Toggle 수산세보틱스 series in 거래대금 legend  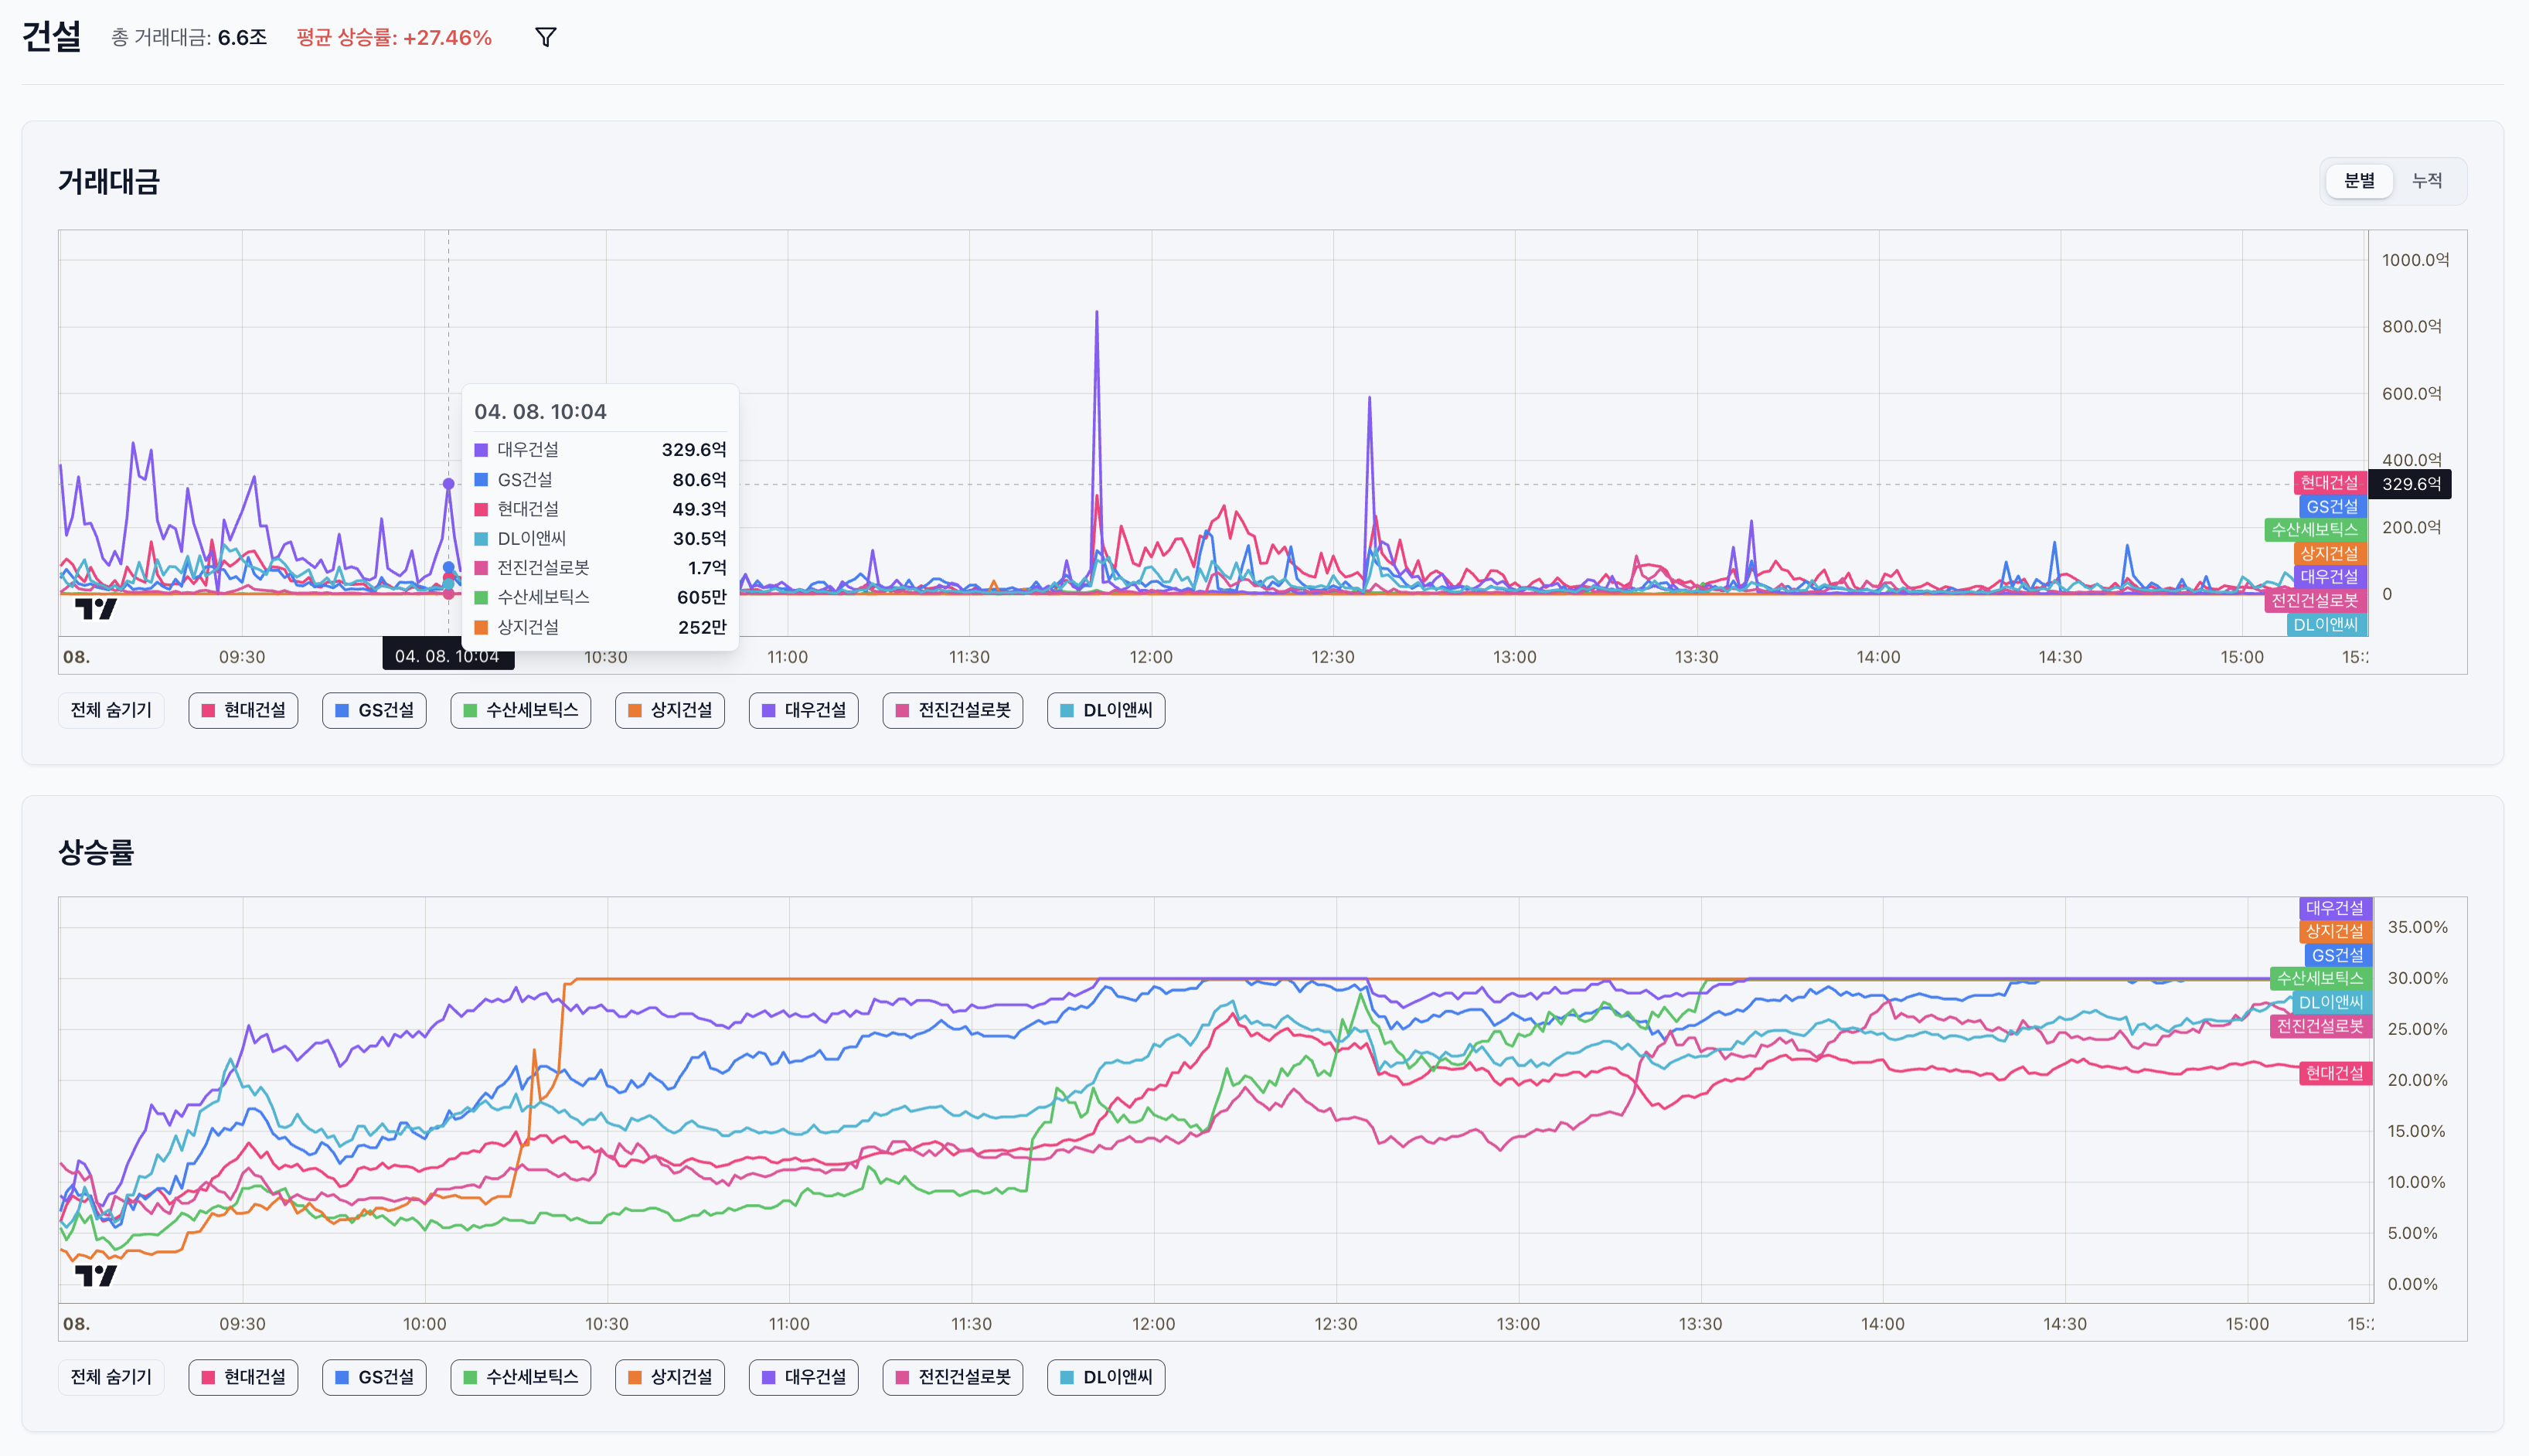521,710
